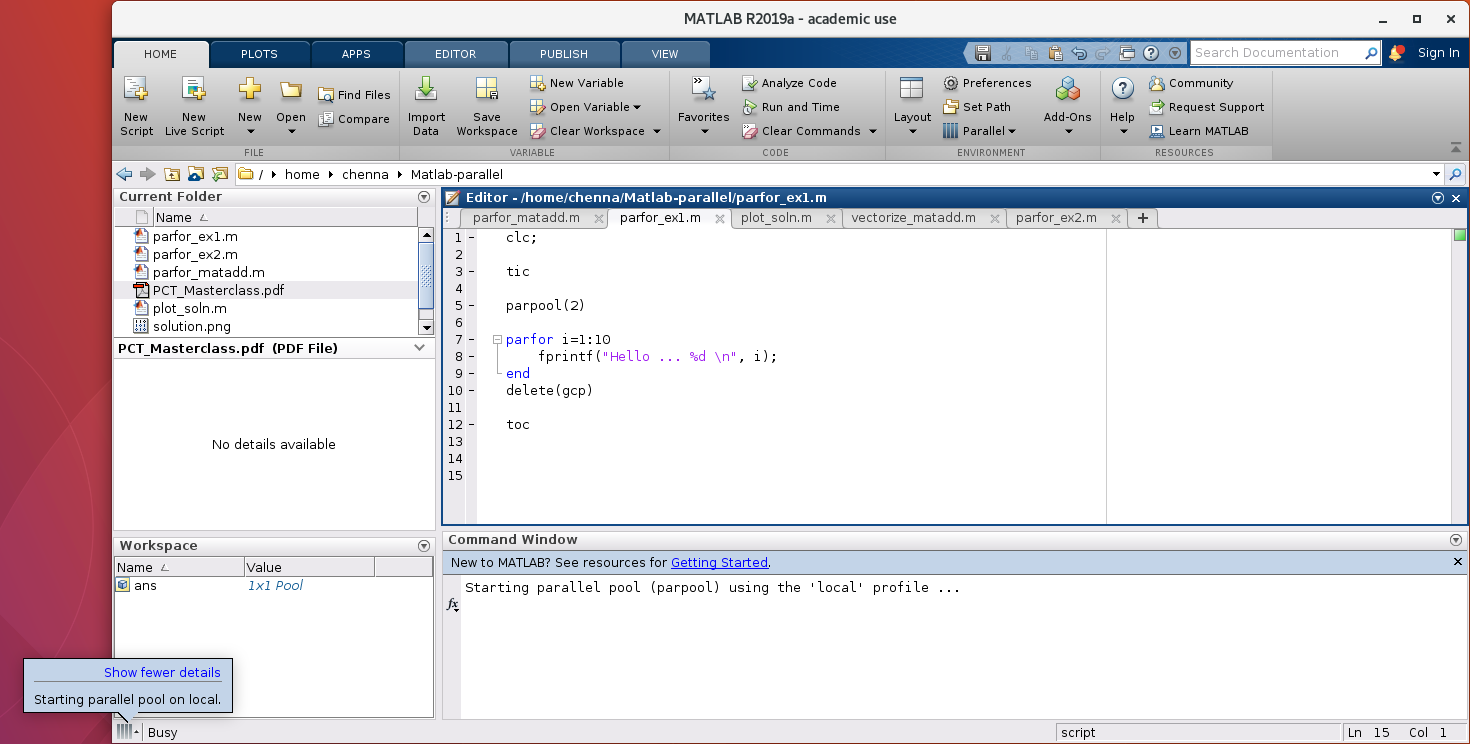Click the Paste icon in quick access toolbar
This screenshot has width=1470, height=744.
[1055, 53]
